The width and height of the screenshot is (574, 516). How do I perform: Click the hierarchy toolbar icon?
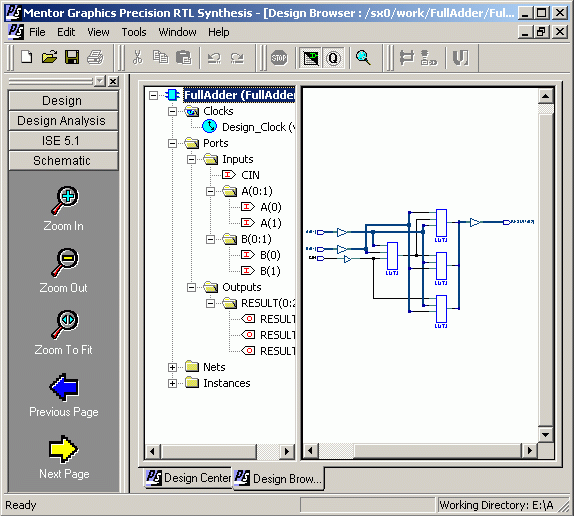click(429, 58)
